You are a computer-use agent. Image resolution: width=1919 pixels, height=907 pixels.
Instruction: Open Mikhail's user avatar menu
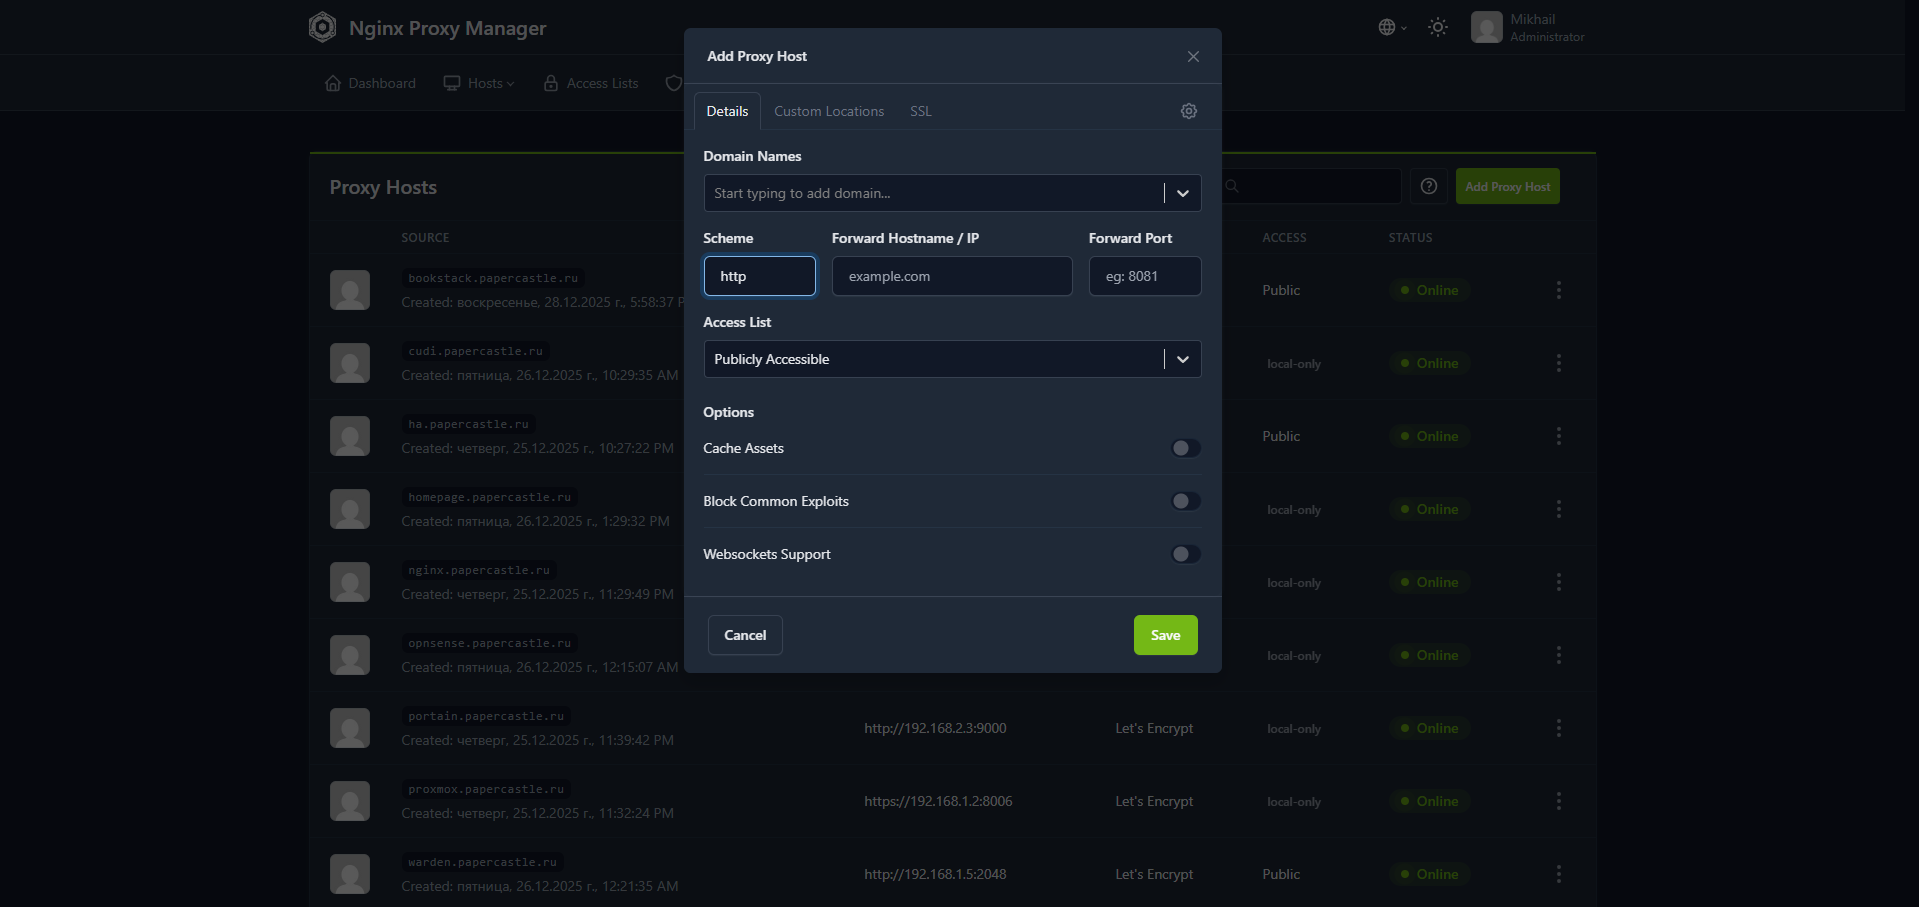1486,27
